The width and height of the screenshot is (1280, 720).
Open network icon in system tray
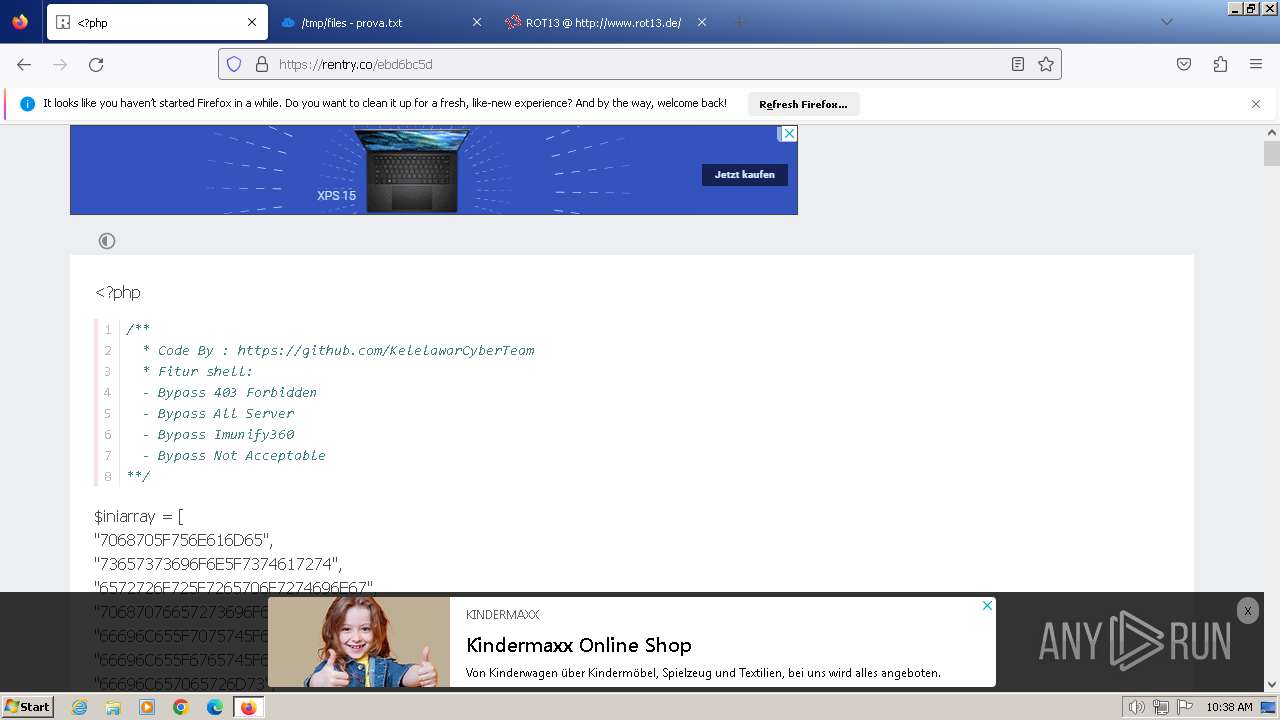click(x=1161, y=707)
